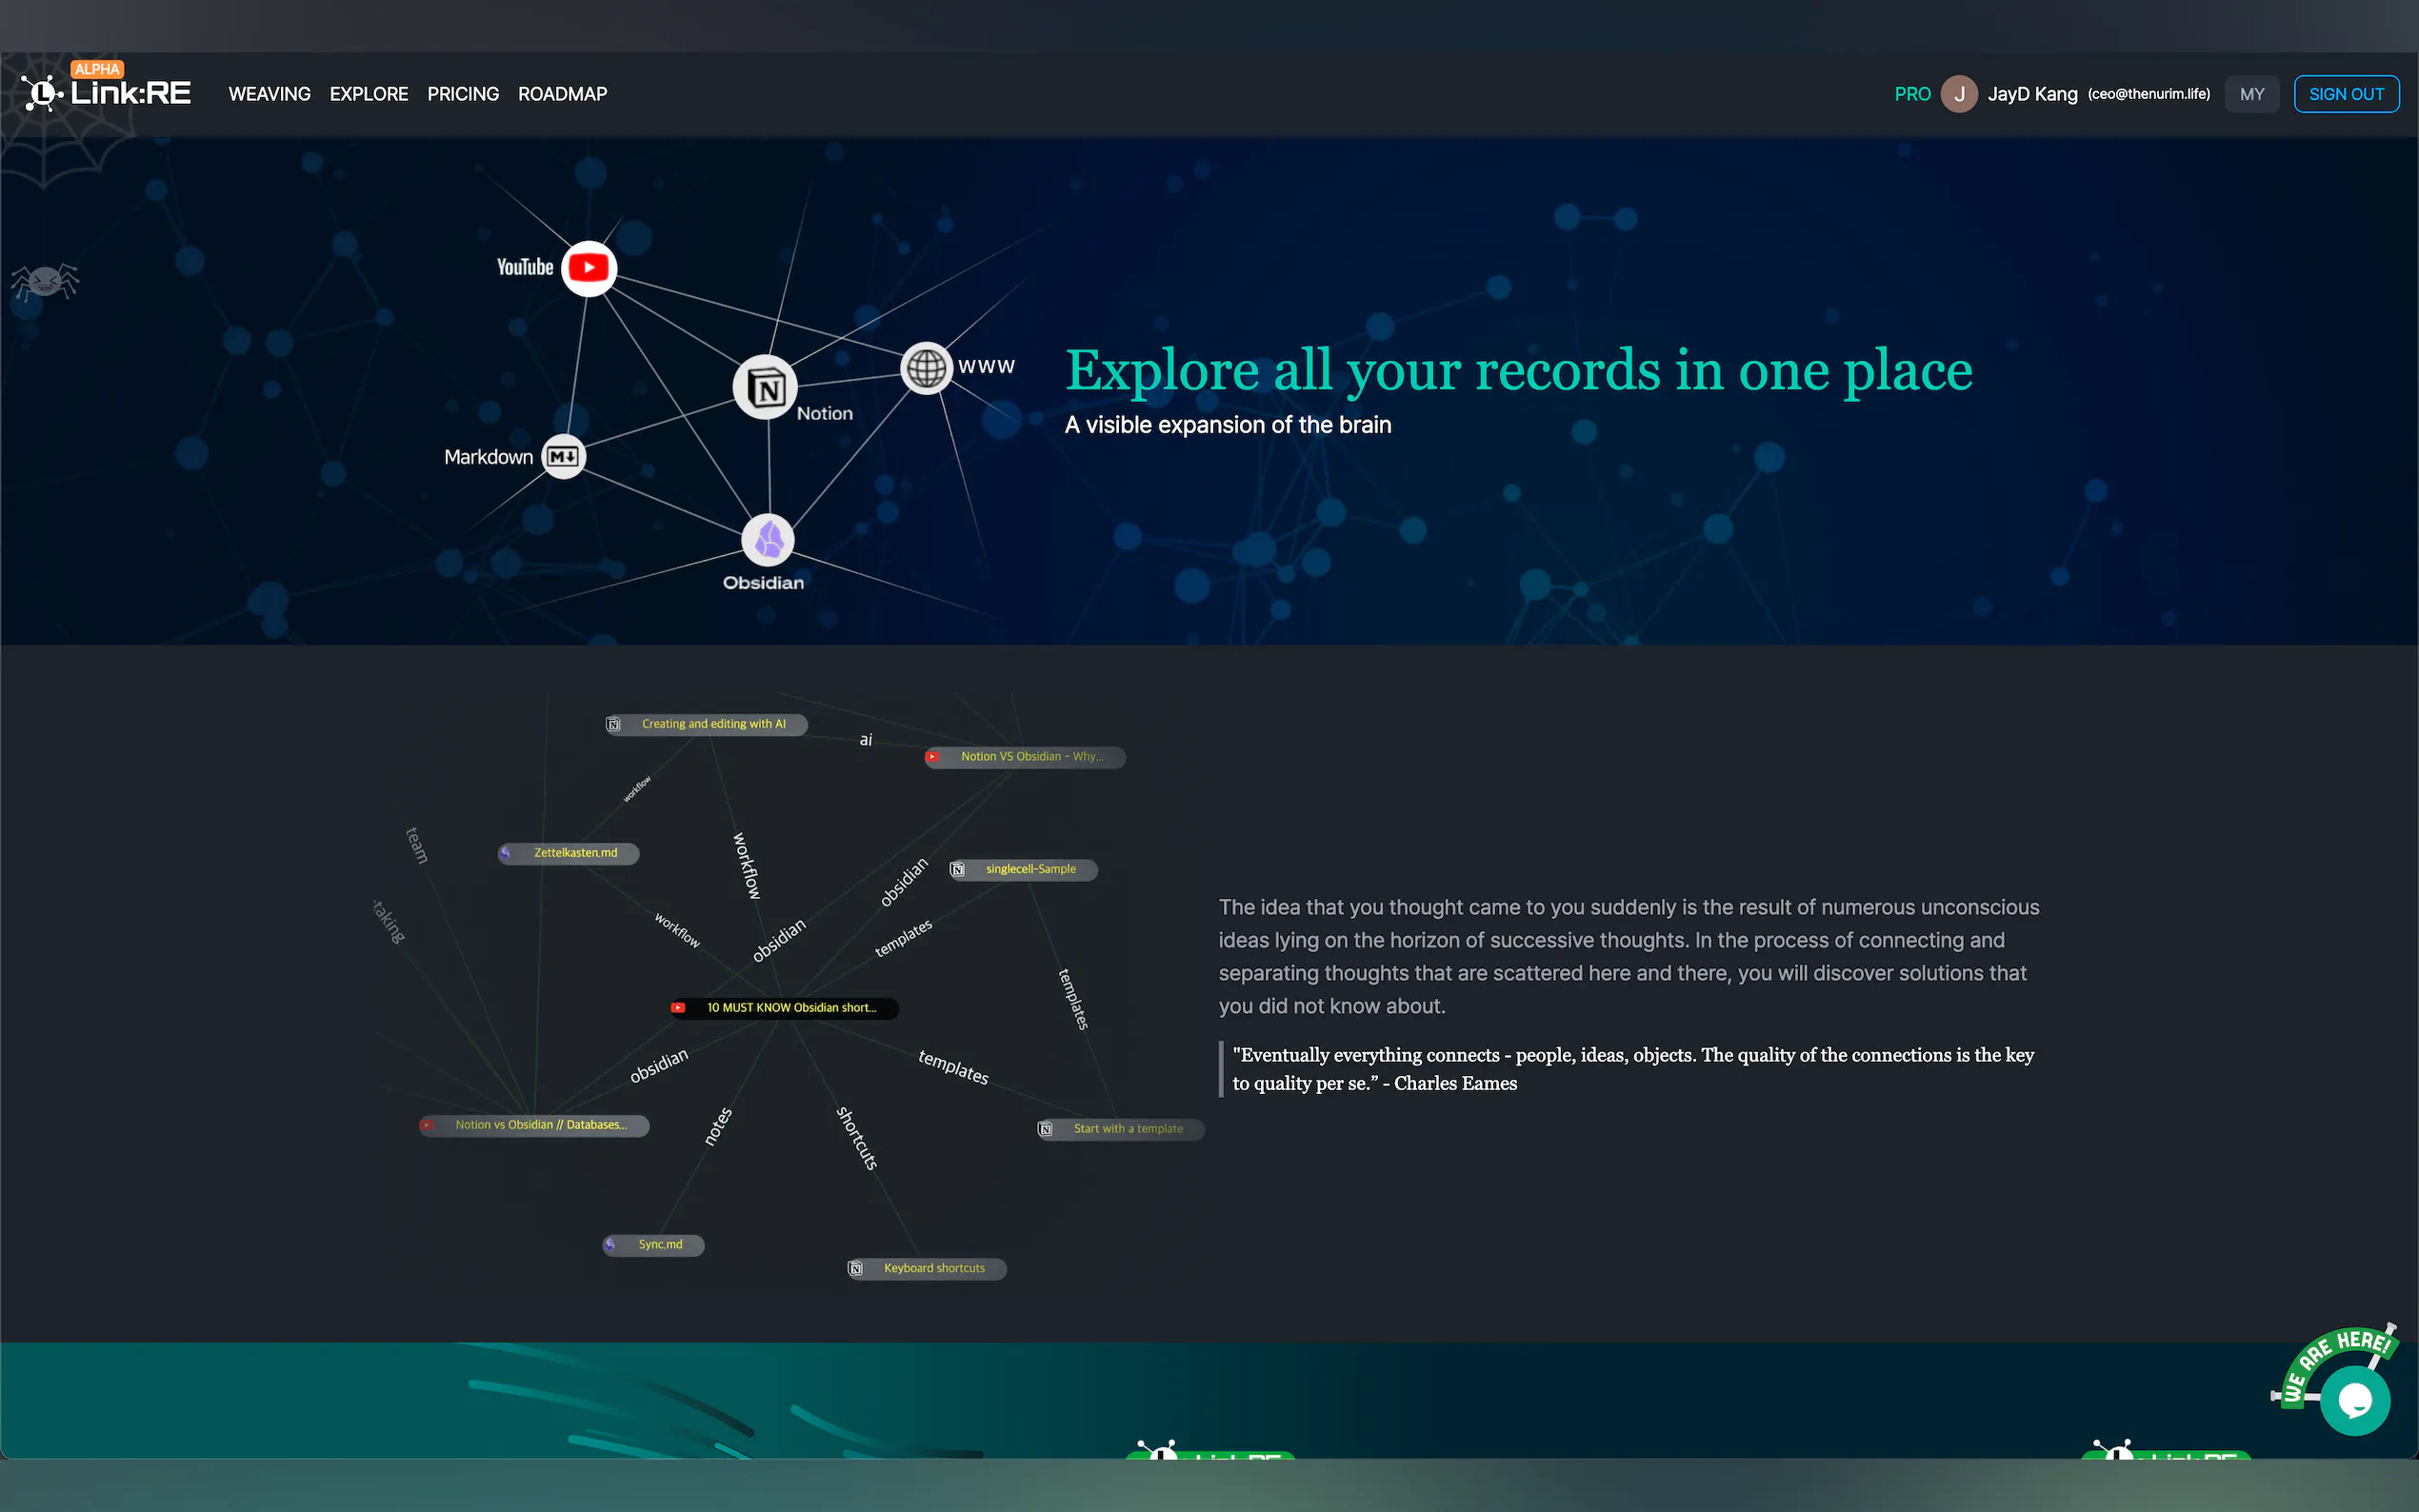Screen dimensions: 2419x1512
Task: Open the ROADMAP page
Action: [562, 94]
